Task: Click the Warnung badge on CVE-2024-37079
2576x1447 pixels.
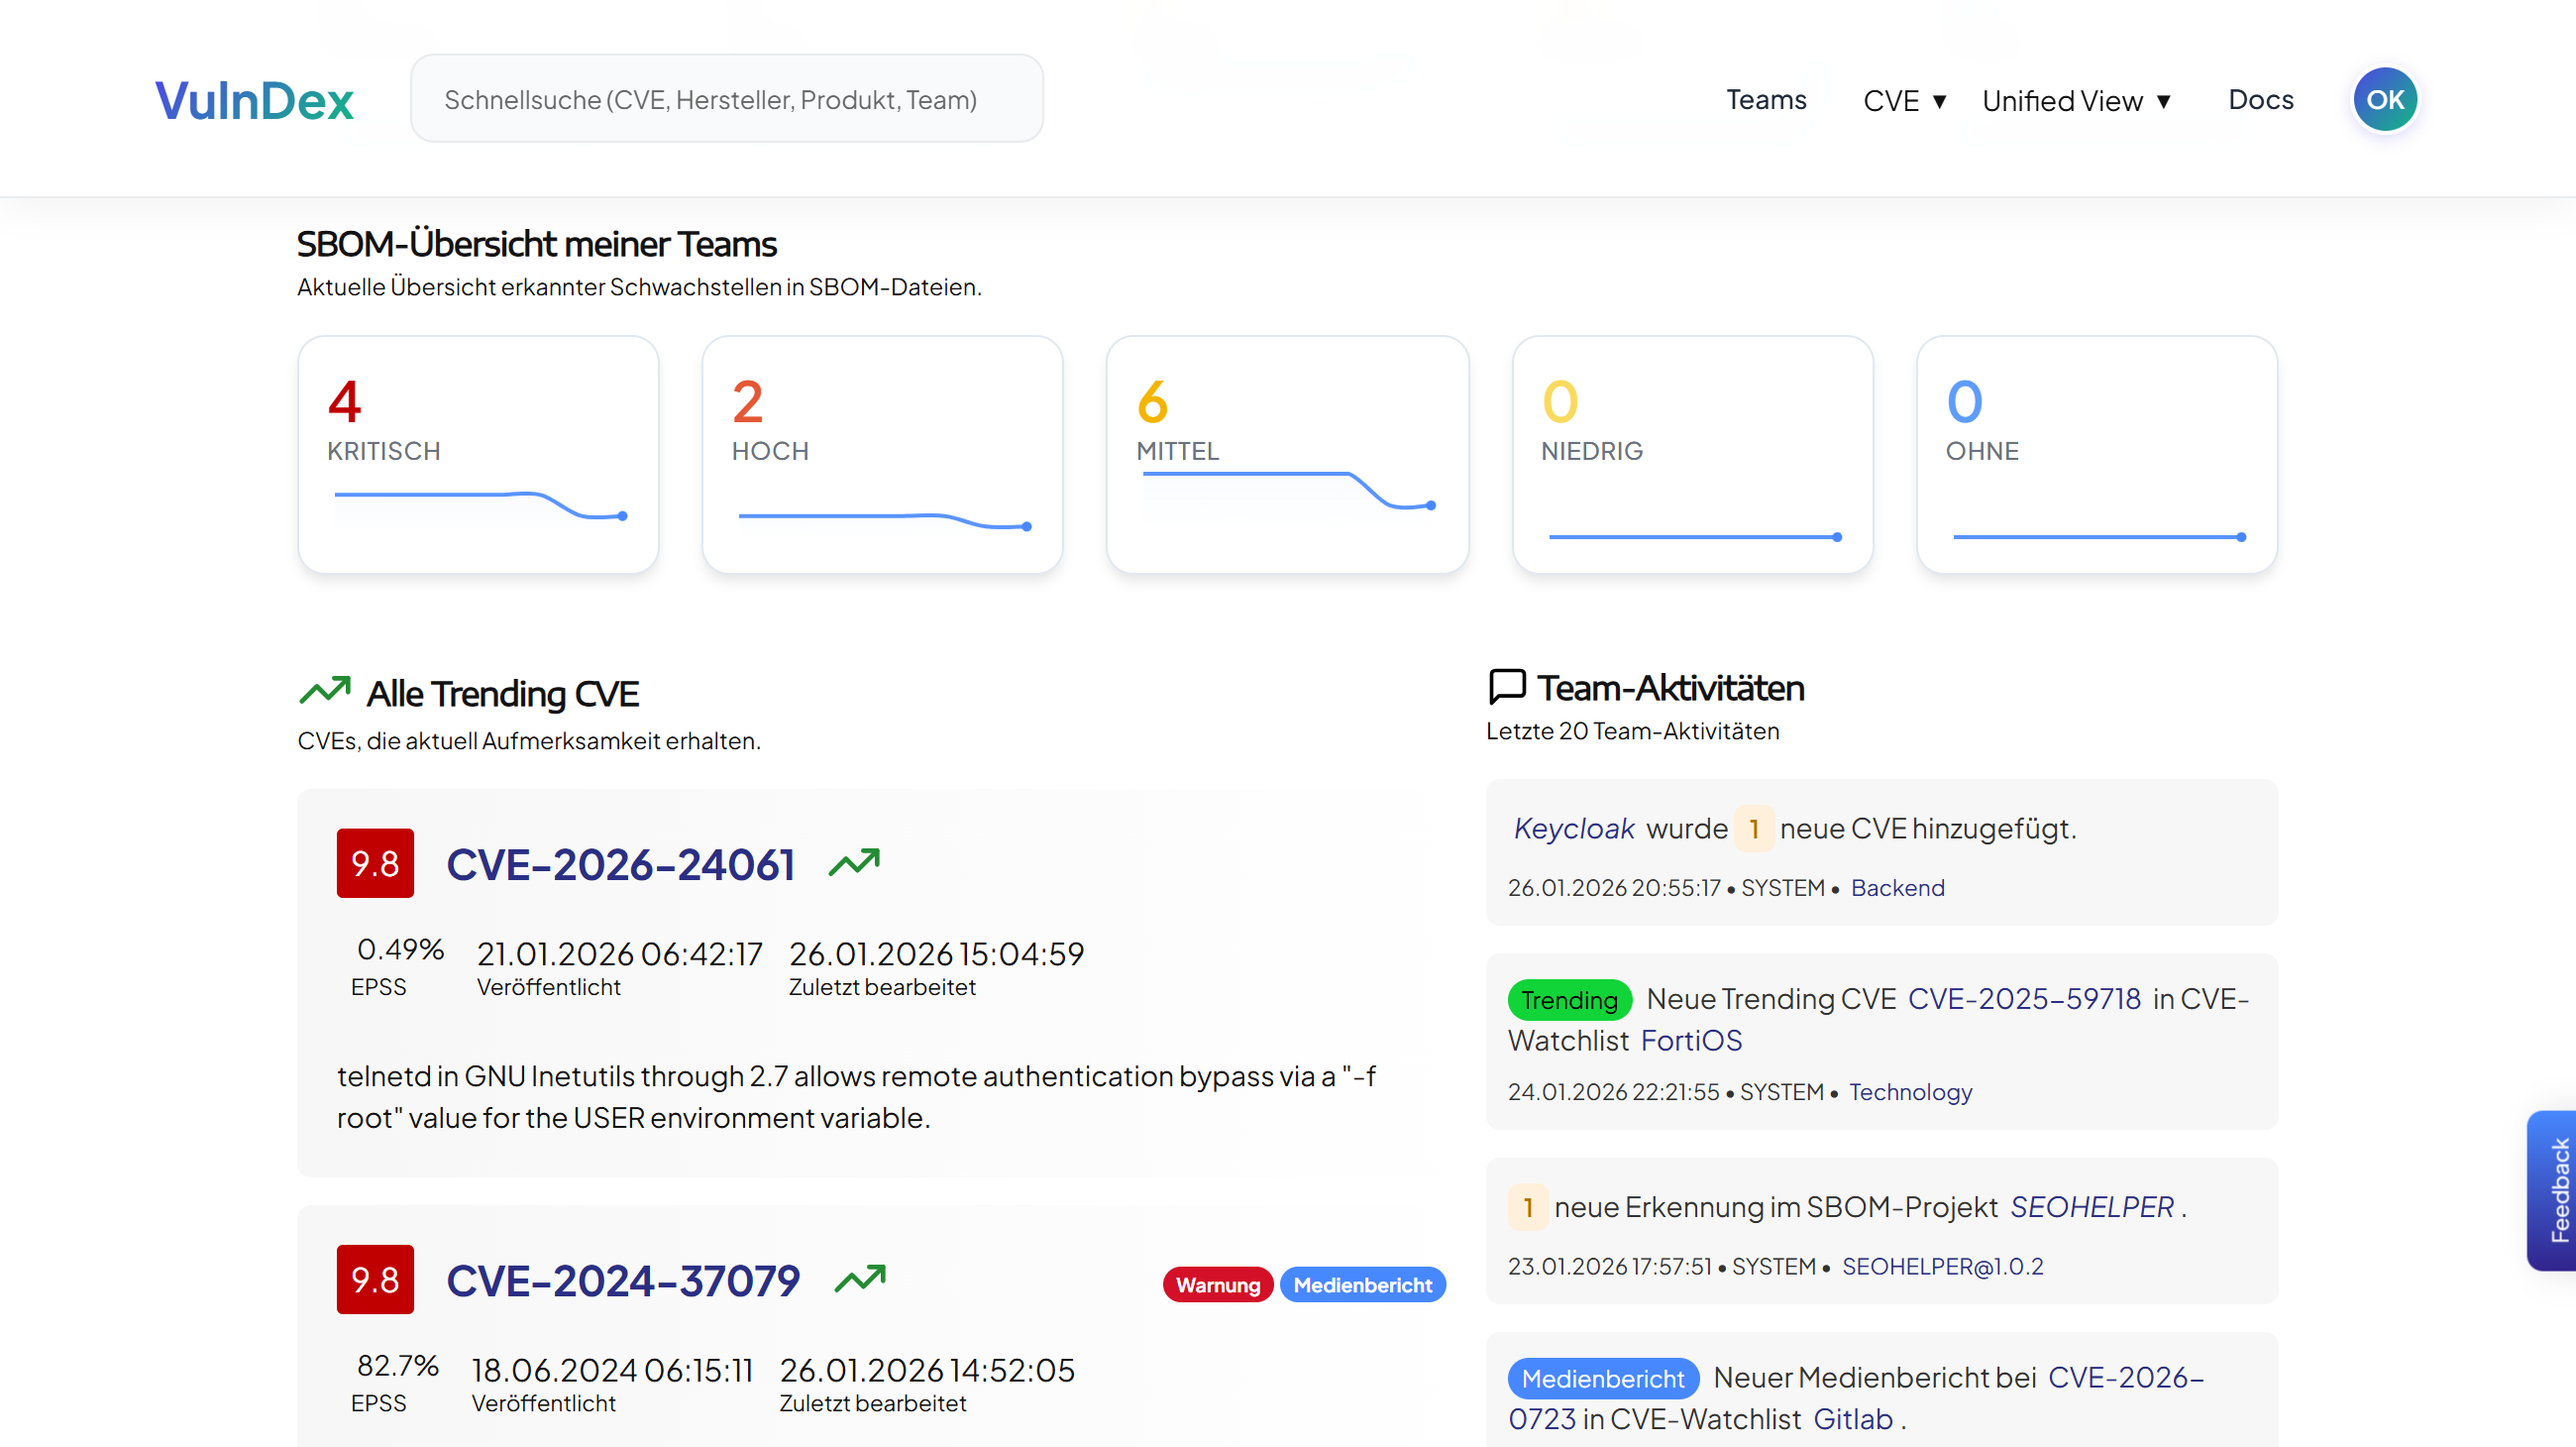Action: tap(1217, 1284)
